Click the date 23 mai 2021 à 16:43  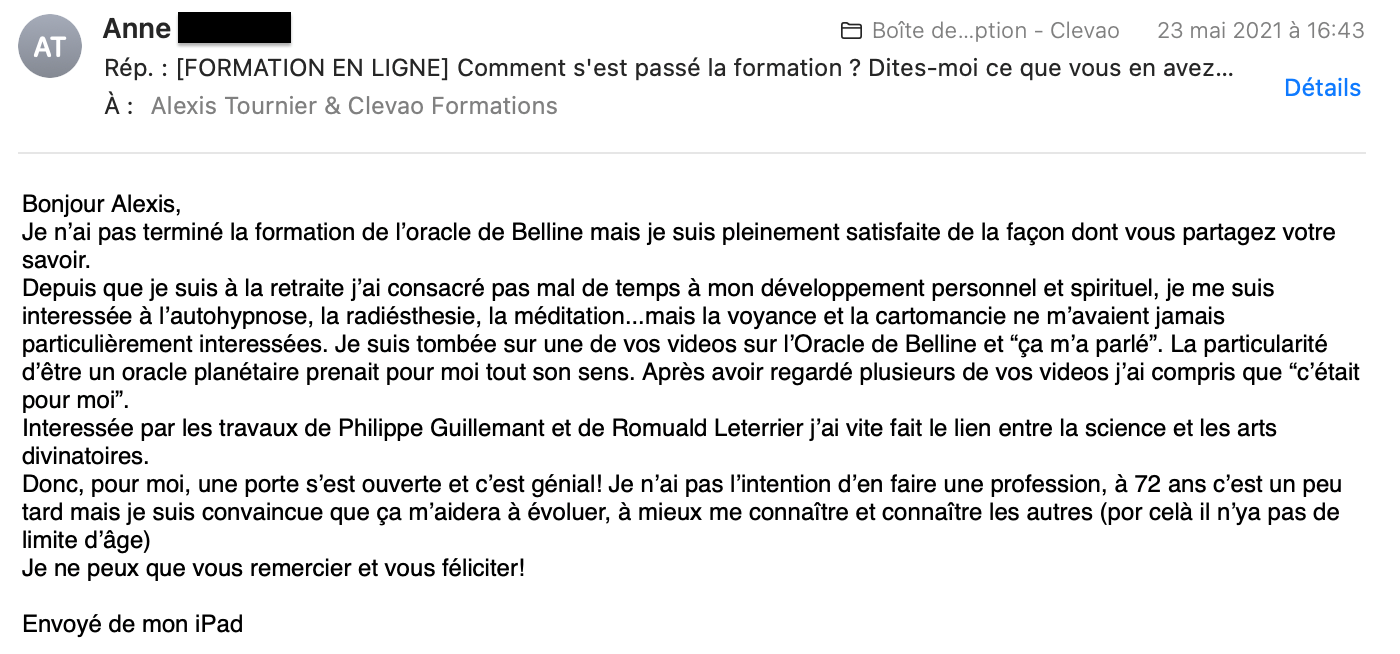(x=1260, y=31)
